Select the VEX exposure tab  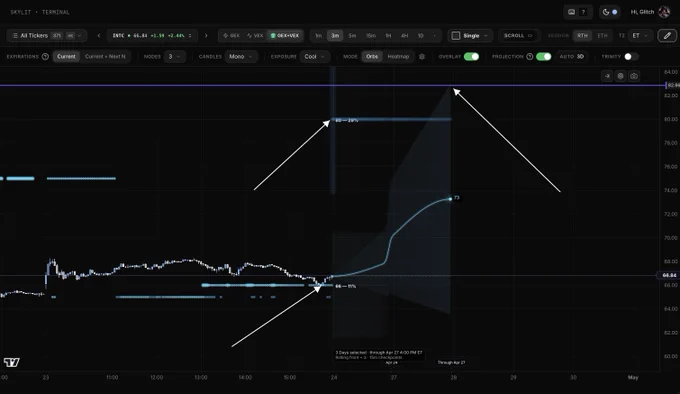pyautogui.click(x=255, y=36)
